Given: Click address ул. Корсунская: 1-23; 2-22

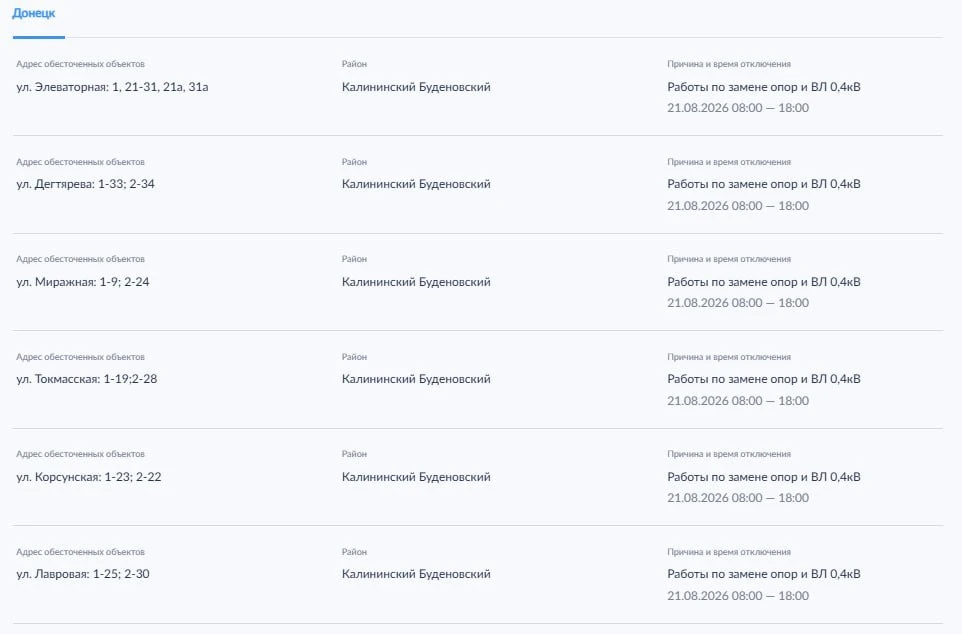Looking at the screenshot, I should 89,477.
